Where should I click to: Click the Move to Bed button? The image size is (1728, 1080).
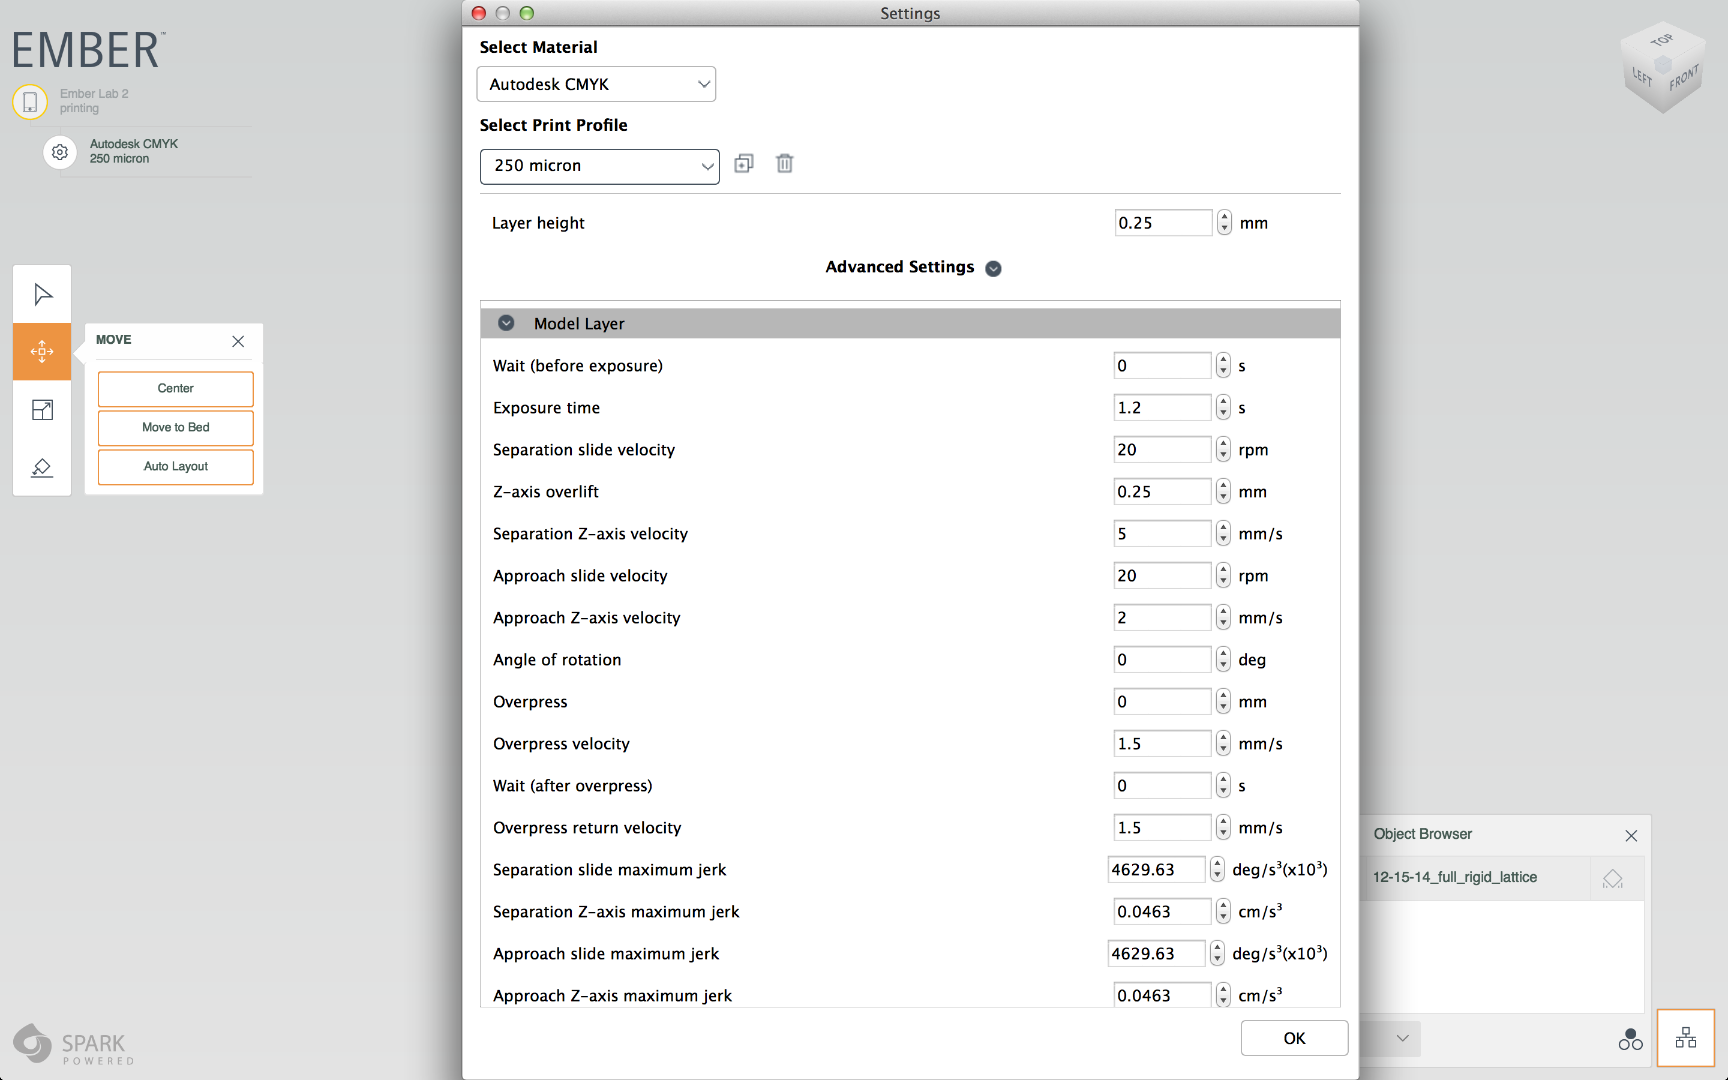coord(175,427)
